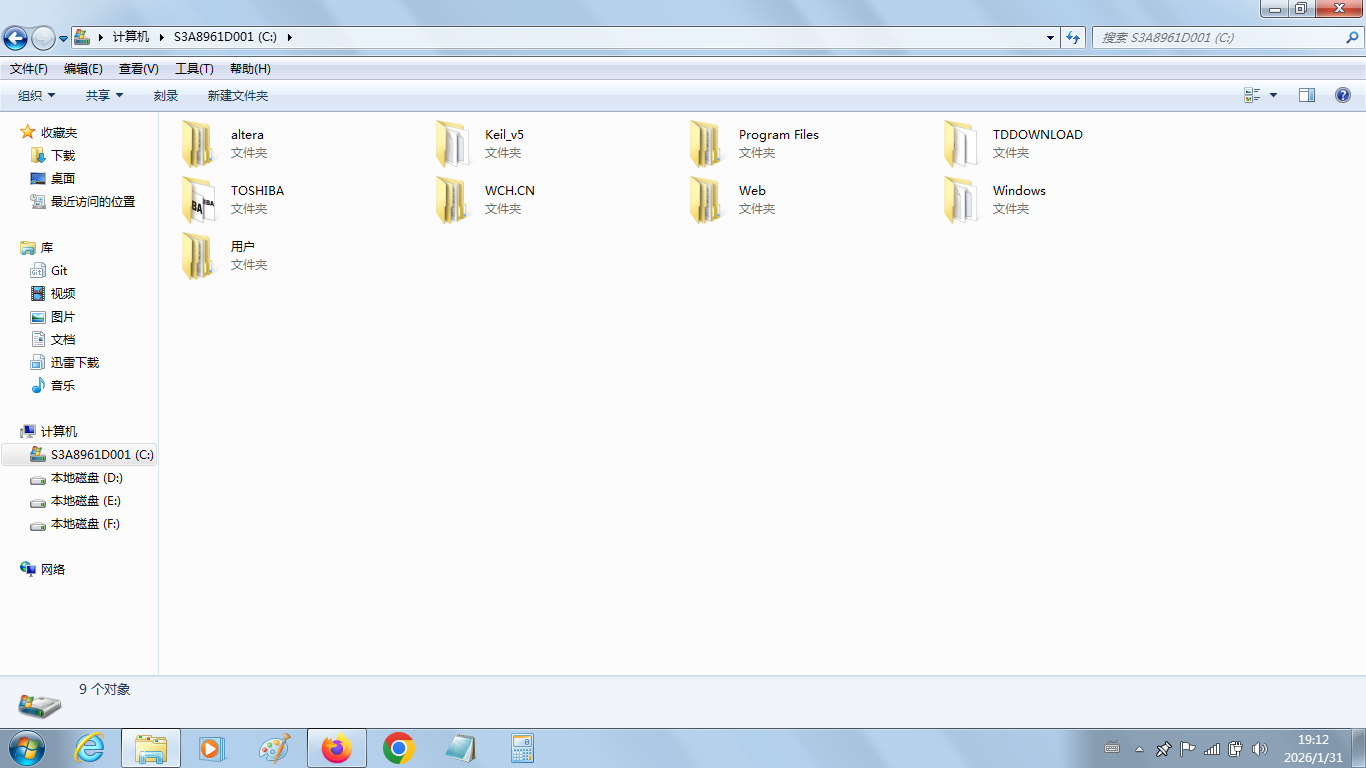
Task: Expand the view options dropdown arrow
Action: click(x=1273, y=95)
